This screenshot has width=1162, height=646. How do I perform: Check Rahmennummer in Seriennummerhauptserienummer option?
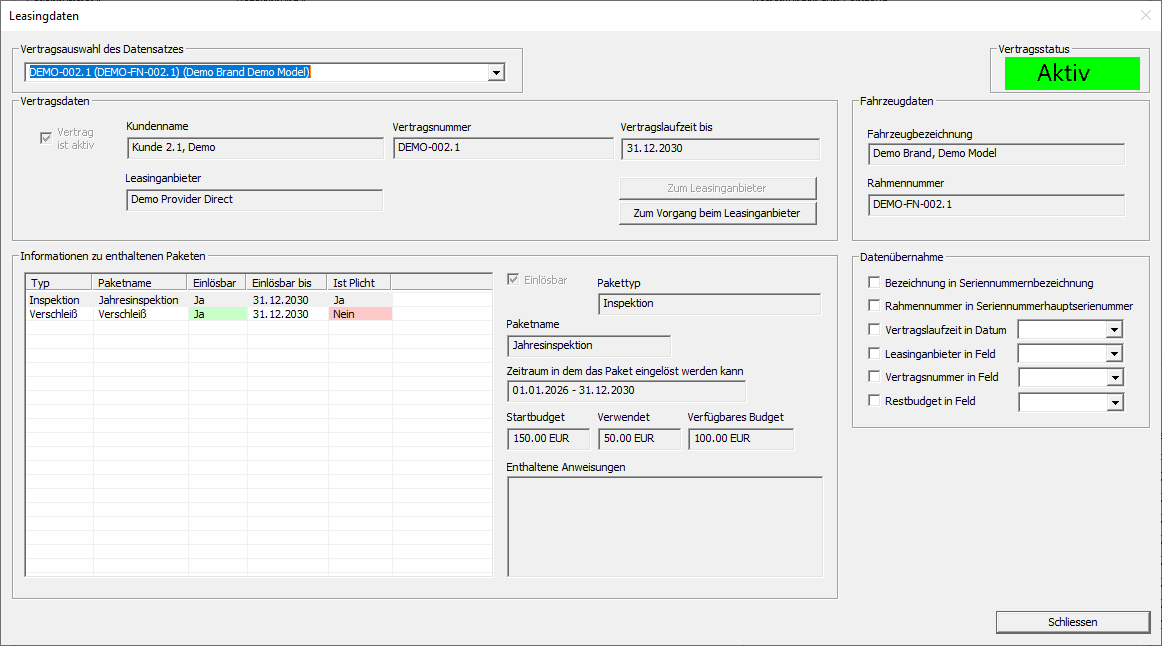[874, 305]
